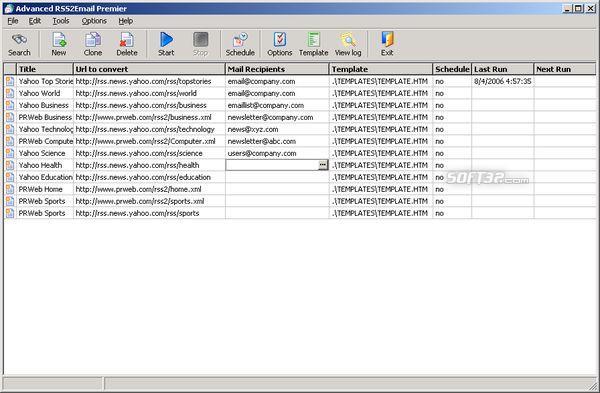
Task: Select news@xyz.com recipient cell
Action: [x=277, y=129]
